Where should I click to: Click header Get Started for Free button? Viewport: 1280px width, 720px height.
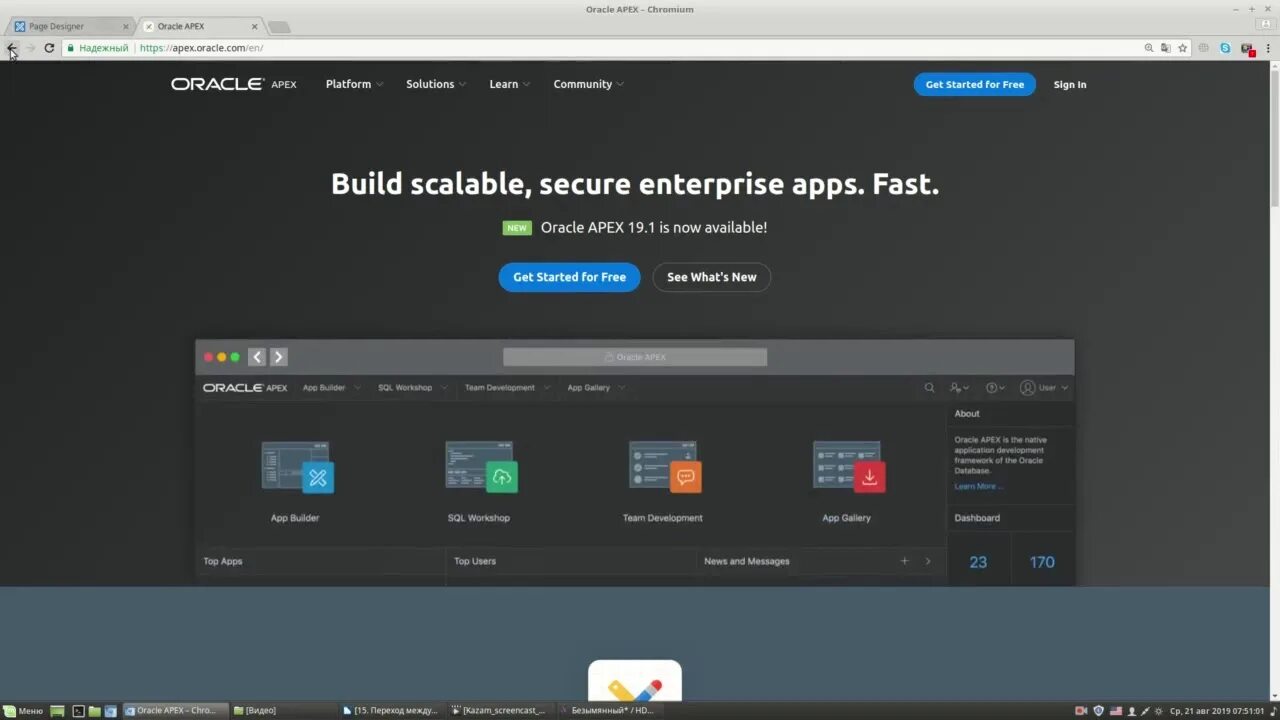point(974,84)
